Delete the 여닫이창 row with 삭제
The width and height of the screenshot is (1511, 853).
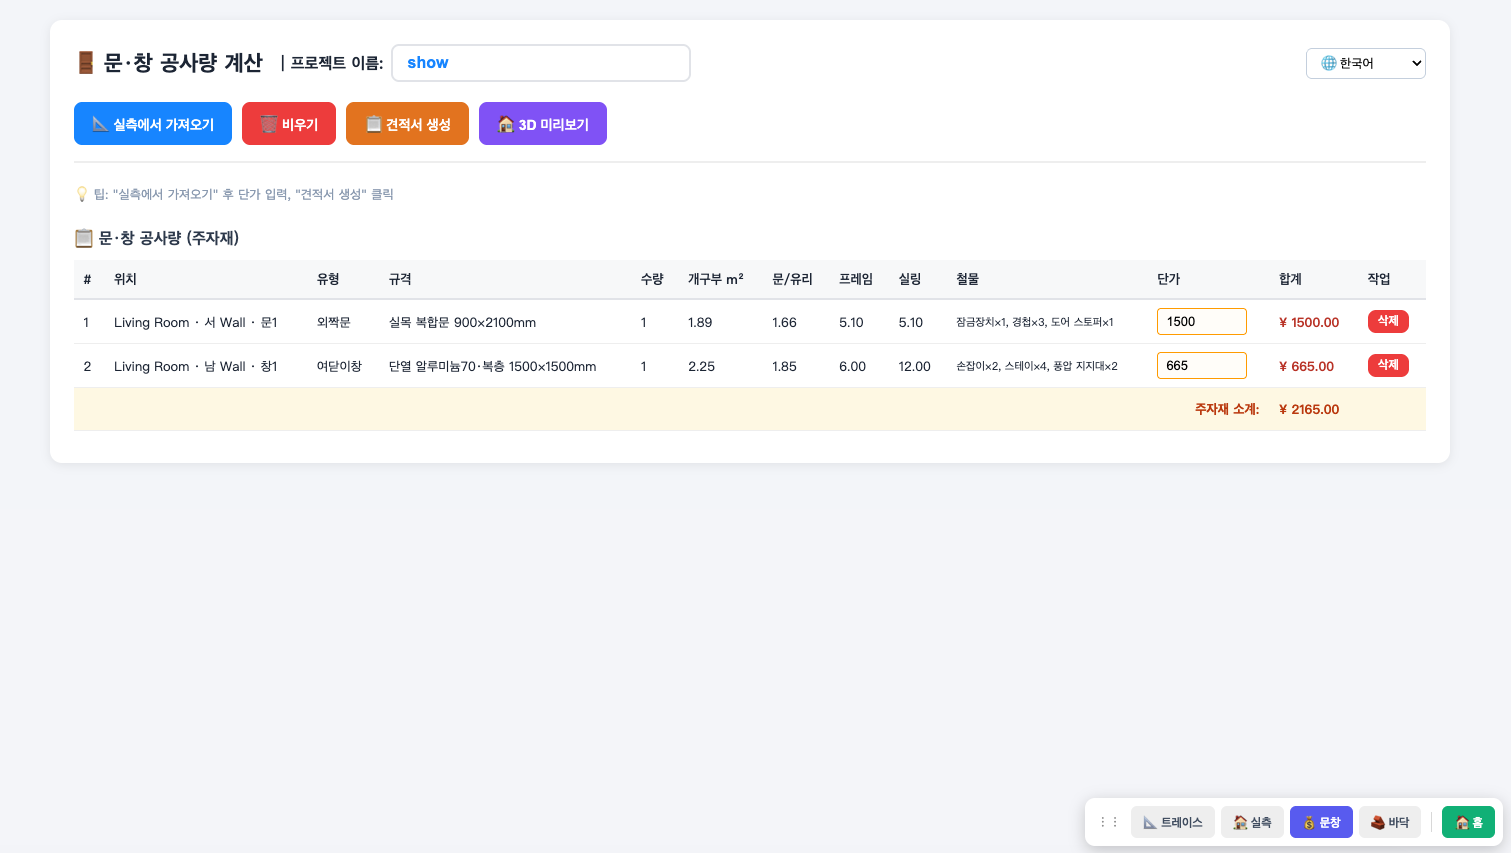coord(1388,365)
